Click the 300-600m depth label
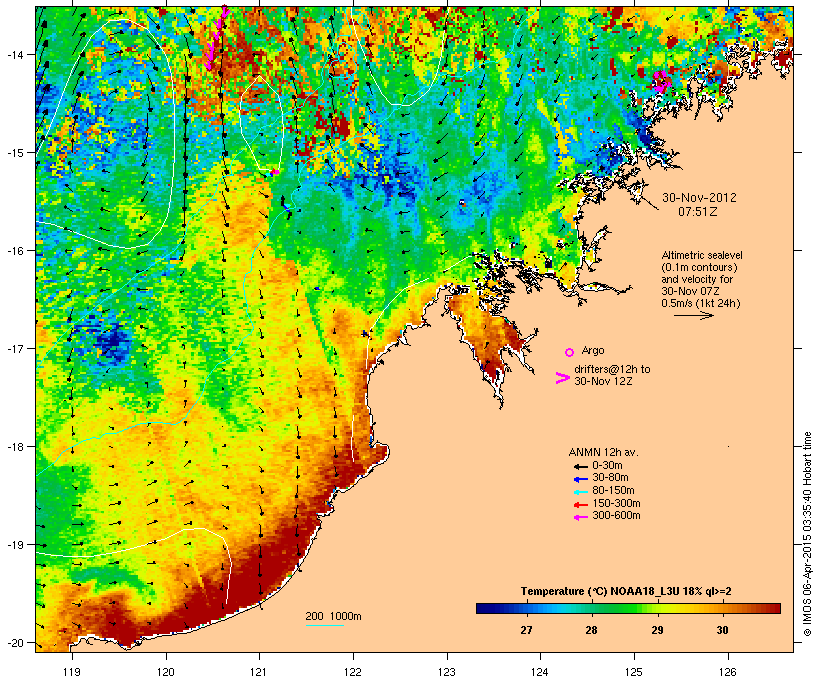This screenshot has height=680, width=820. click(616, 516)
